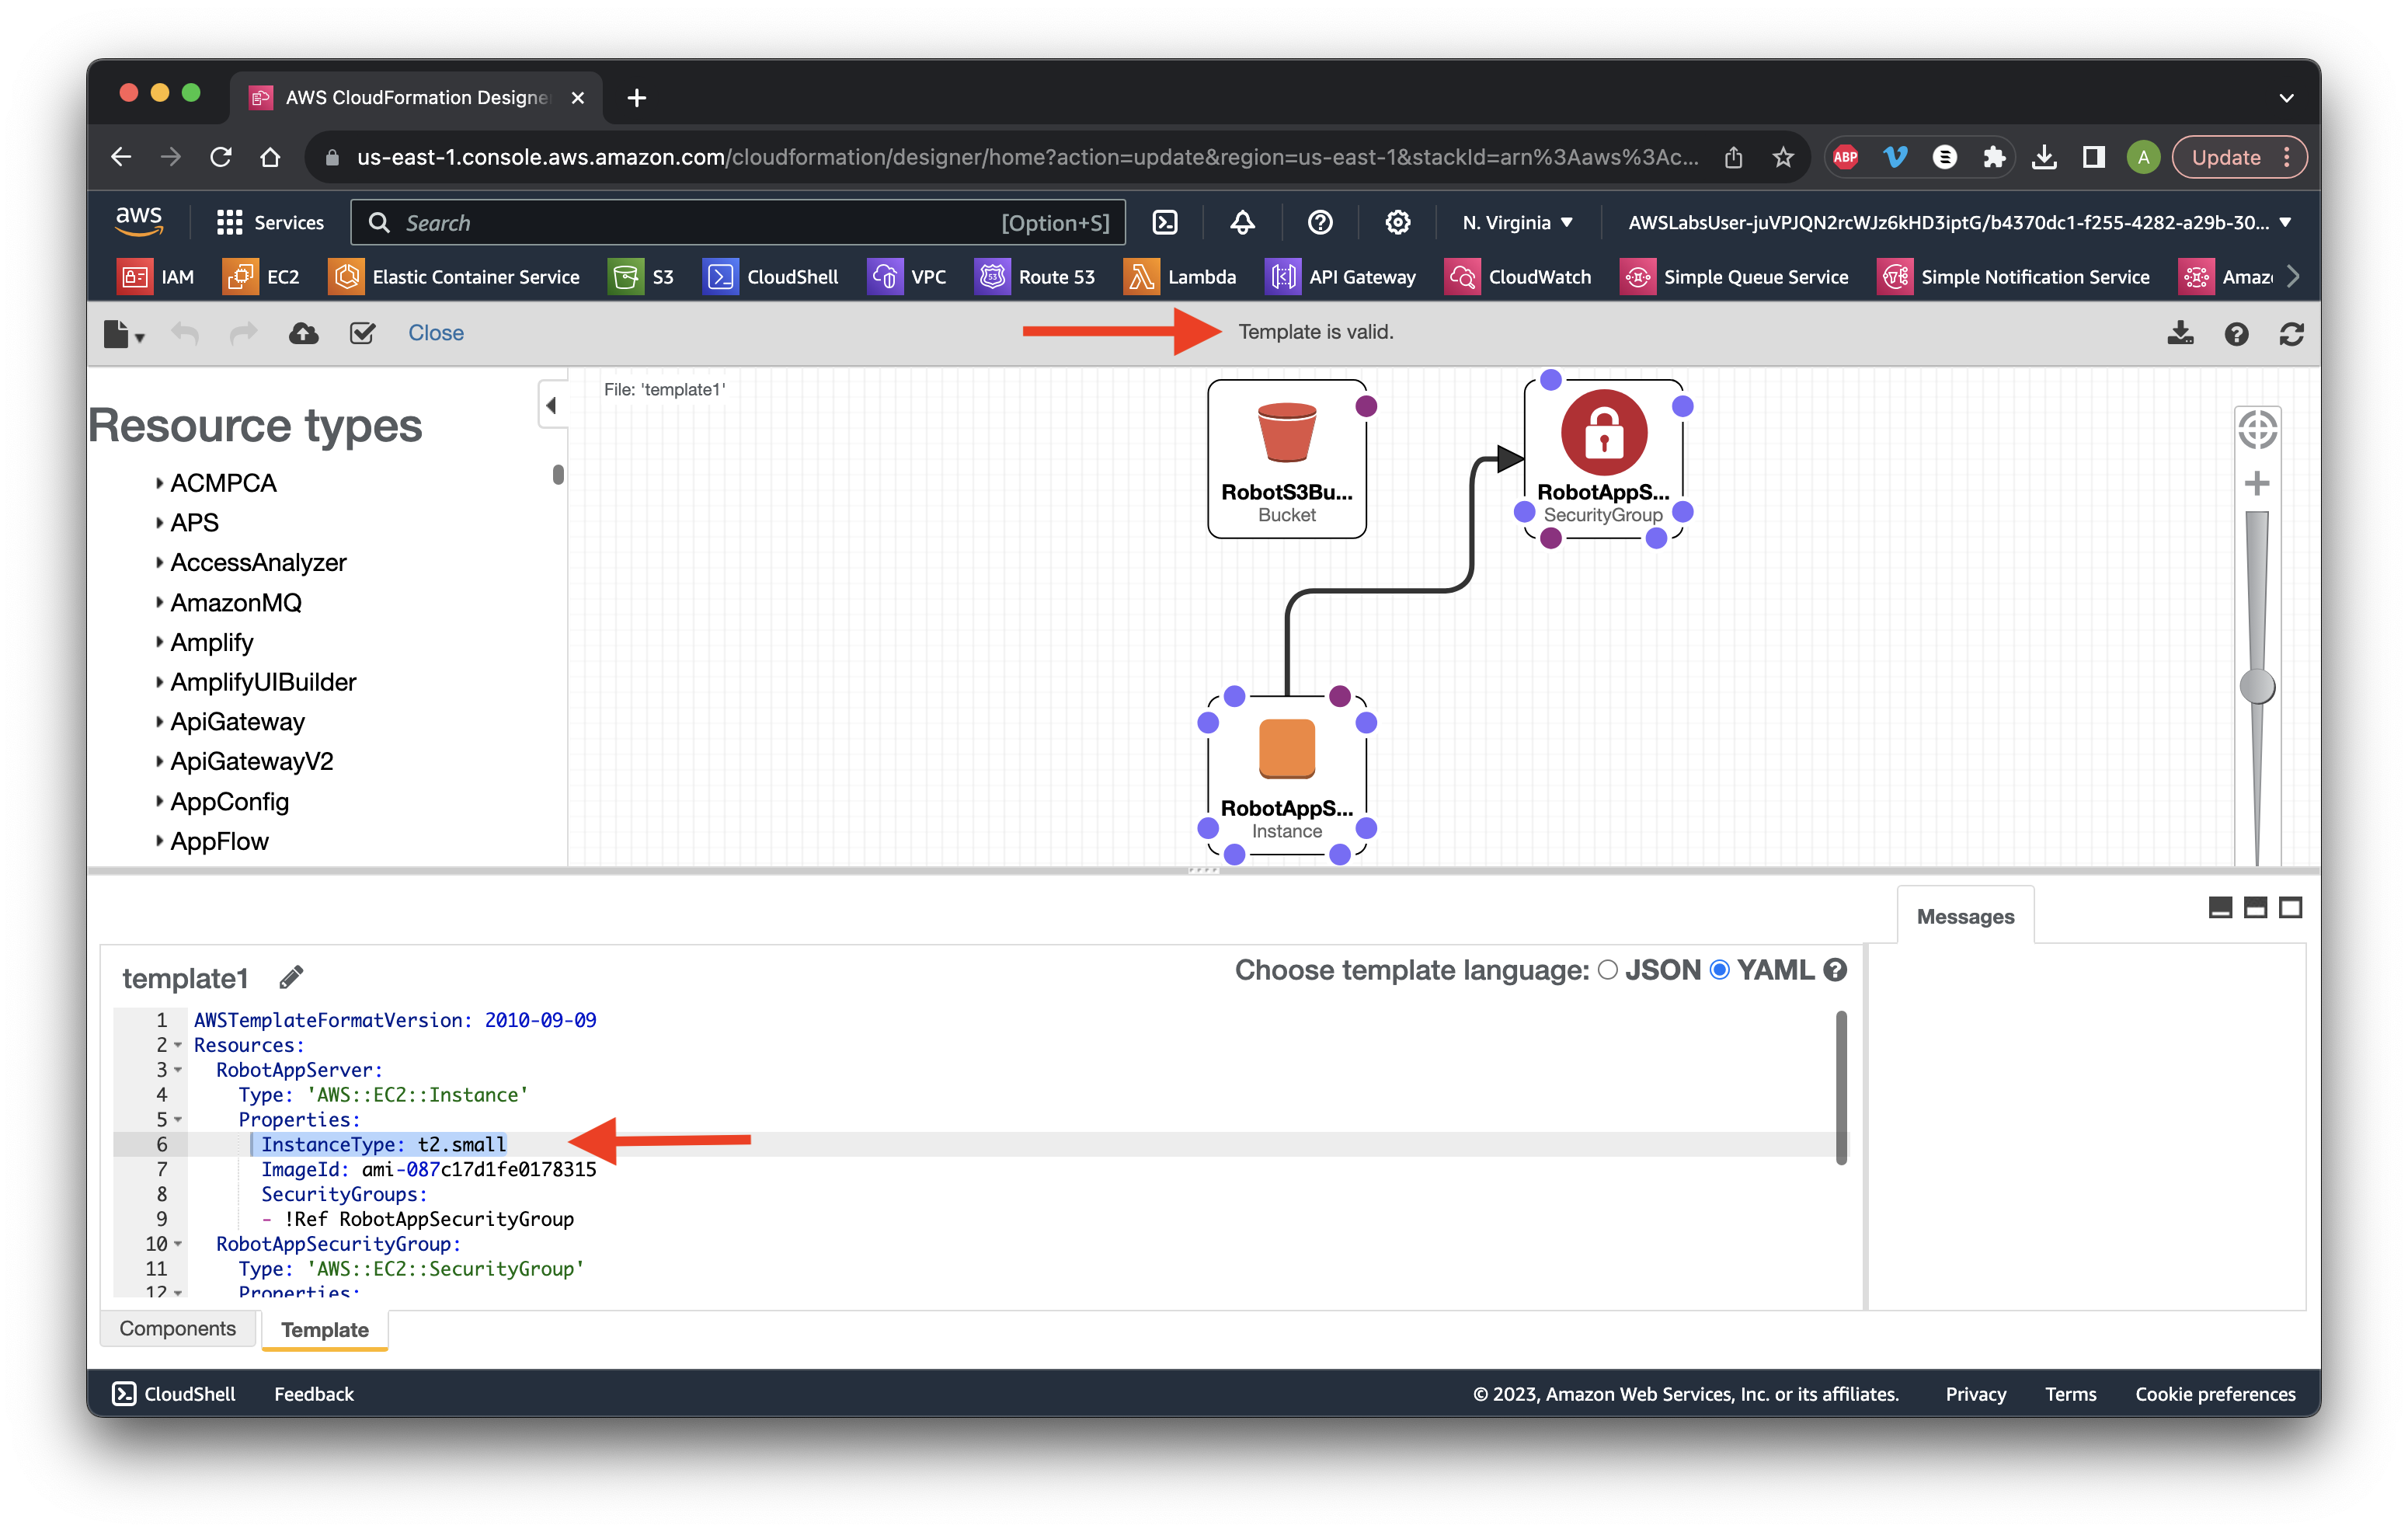This screenshot has height=1532, width=2408.
Task: Open template language help icon
Action: 1835,970
